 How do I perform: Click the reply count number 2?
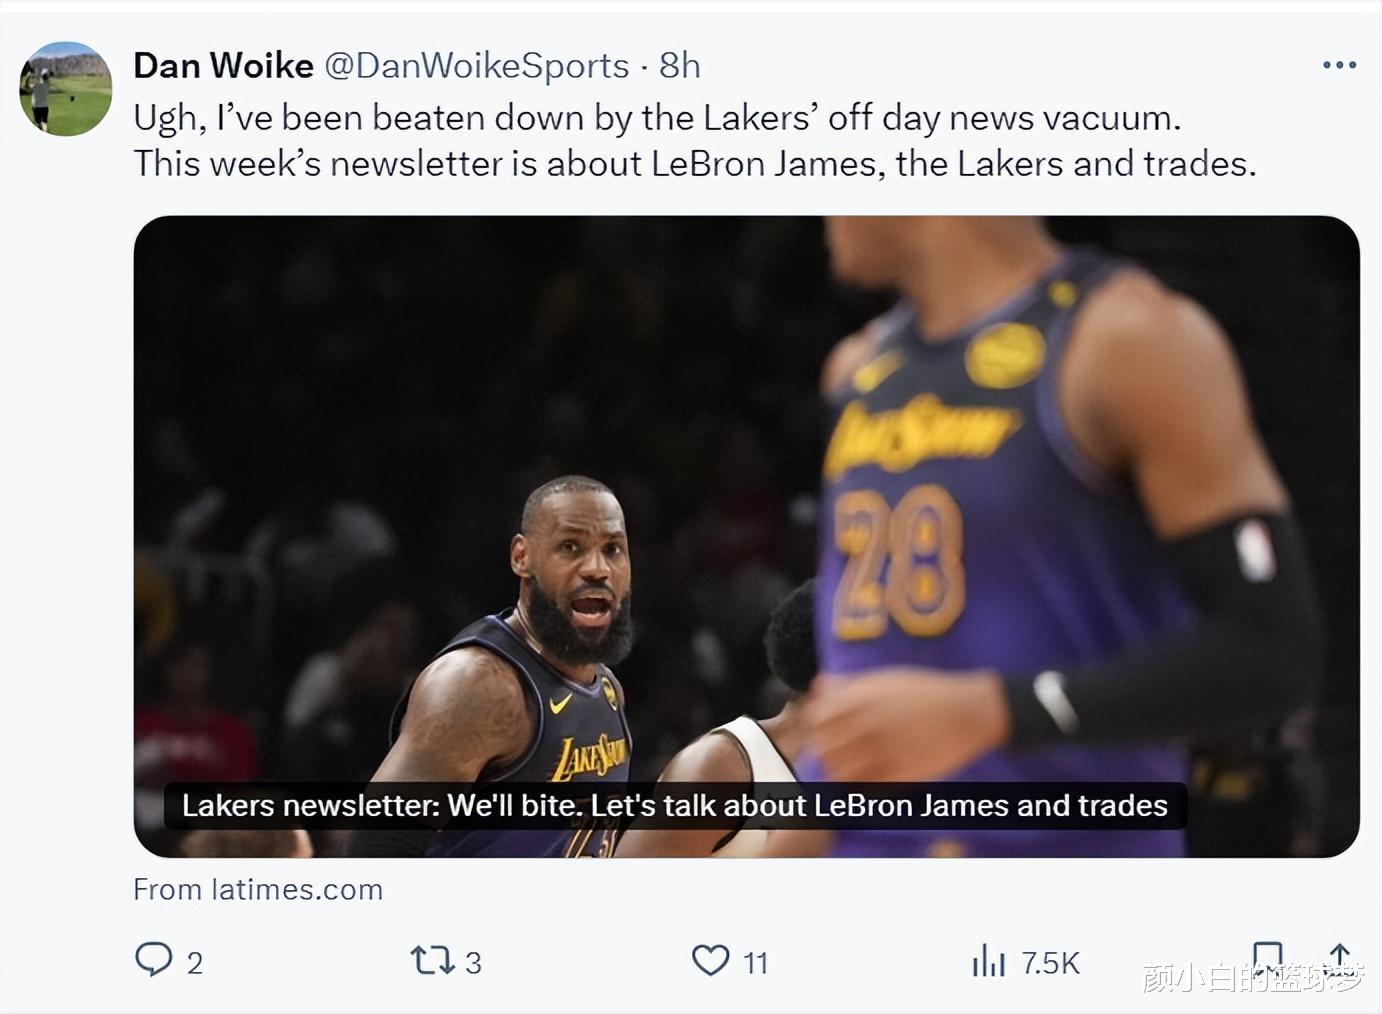[x=195, y=963]
